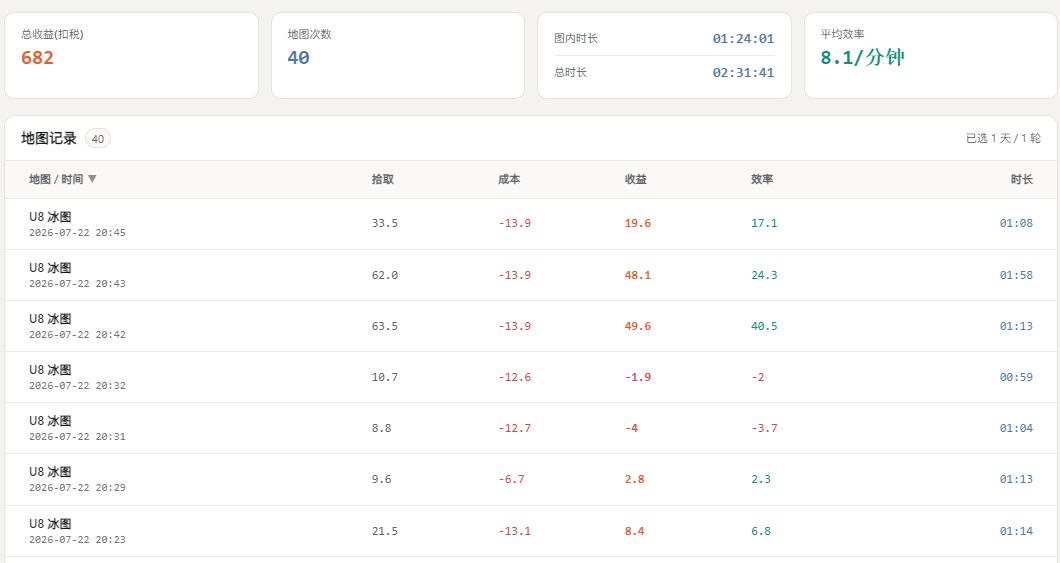Select the map count value 40
1060x563 pixels.
(298, 58)
